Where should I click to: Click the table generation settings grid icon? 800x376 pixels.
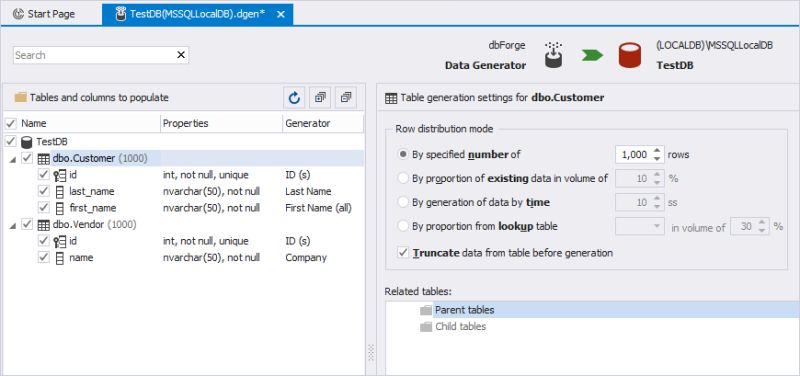(391, 98)
